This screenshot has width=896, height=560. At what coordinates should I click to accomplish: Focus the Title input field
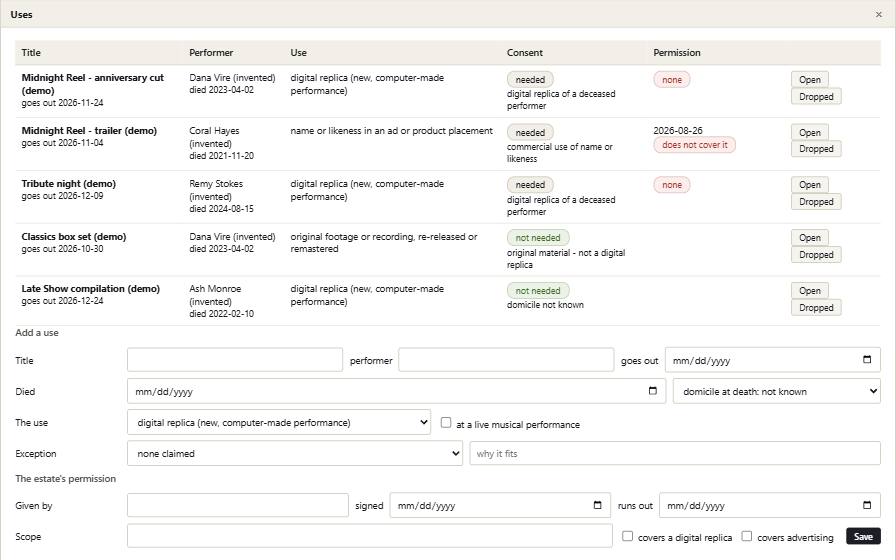click(235, 360)
